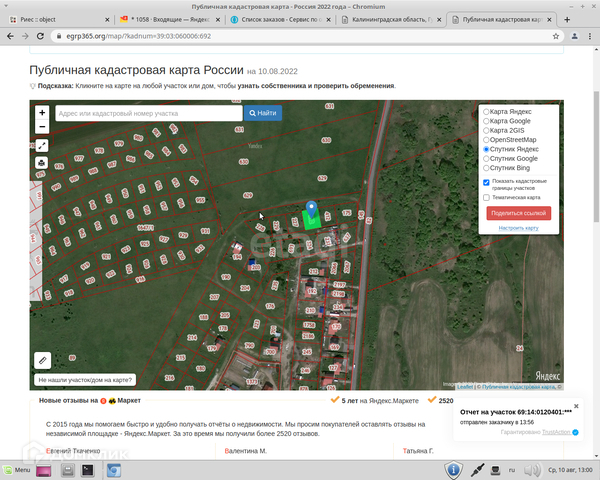Open the terminal from taskbar
600x480 pixels.
point(88,470)
